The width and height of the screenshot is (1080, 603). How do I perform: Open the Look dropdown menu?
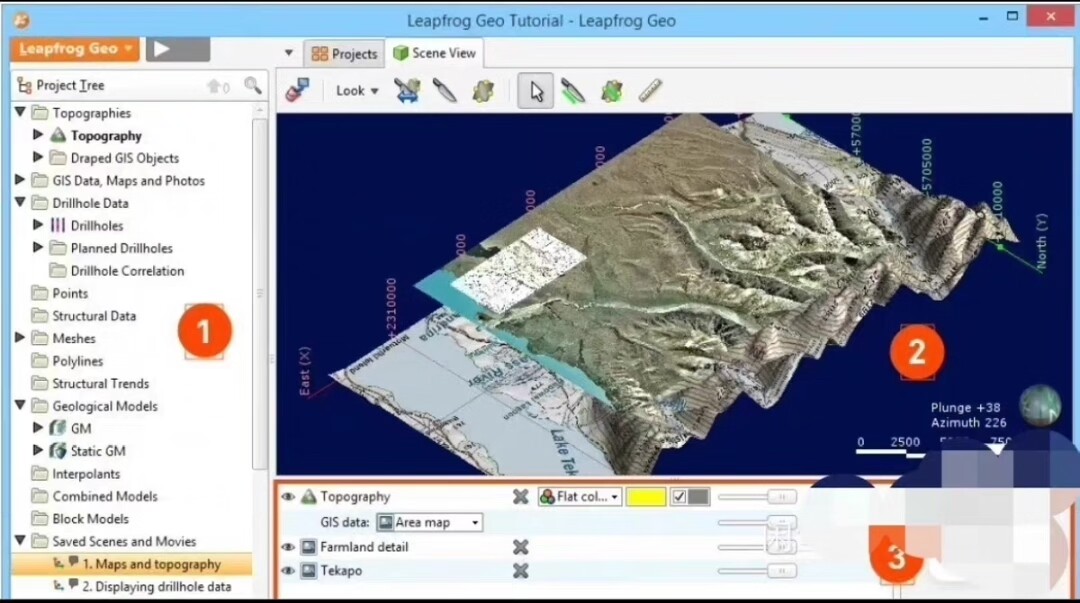tap(357, 90)
